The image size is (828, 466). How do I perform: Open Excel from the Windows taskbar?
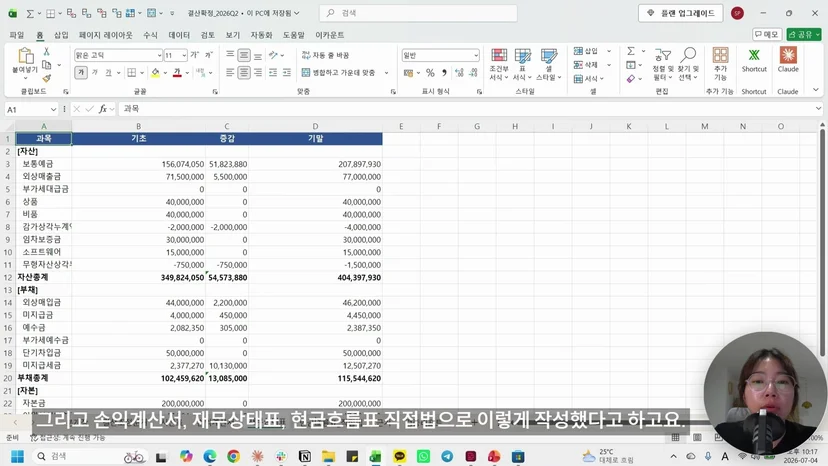(375, 456)
